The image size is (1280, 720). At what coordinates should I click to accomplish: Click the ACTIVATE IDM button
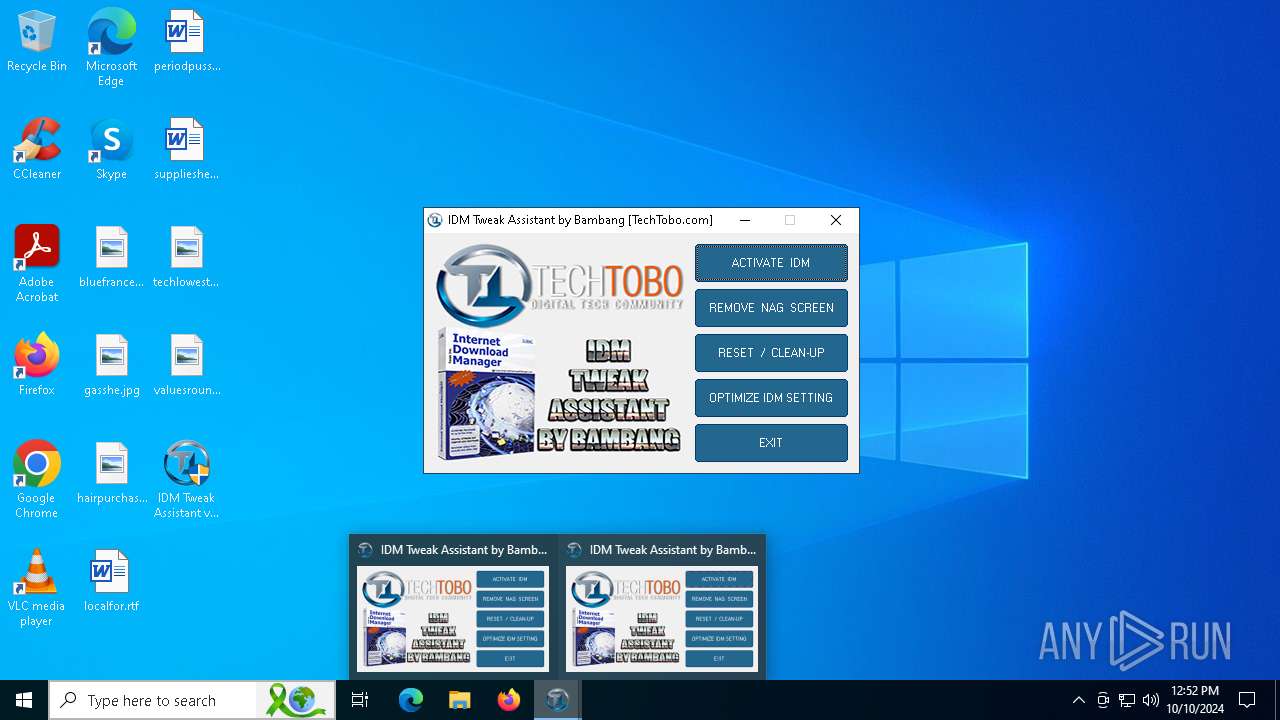point(771,263)
